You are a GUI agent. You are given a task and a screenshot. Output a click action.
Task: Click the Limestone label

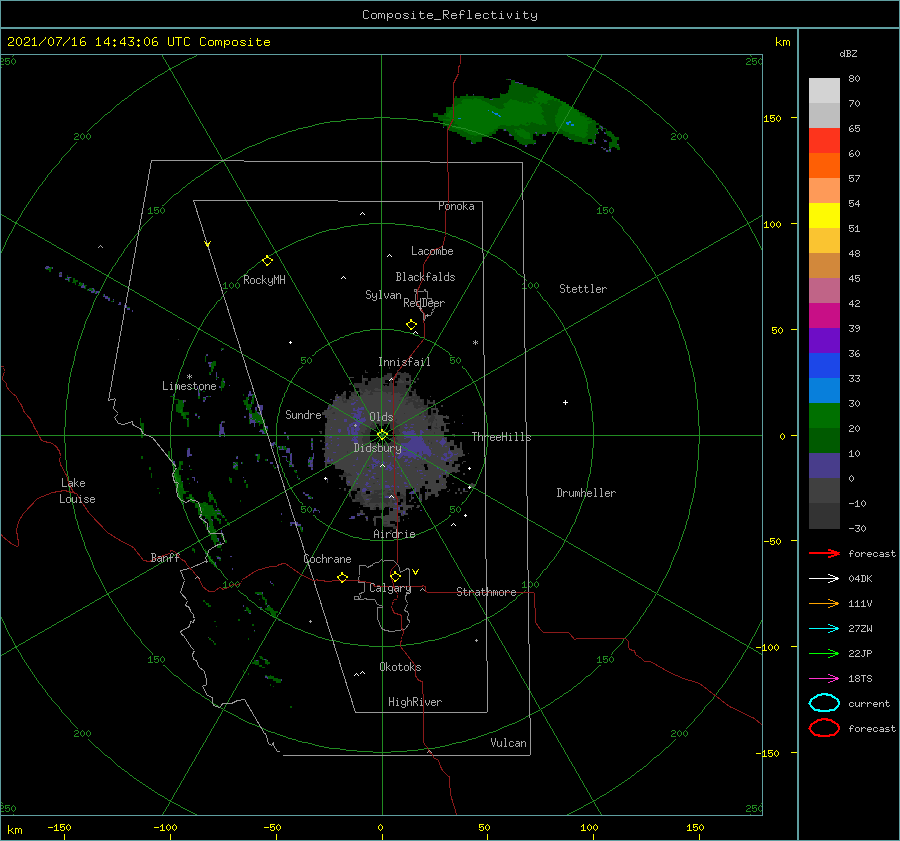pyautogui.click(x=189, y=386)
